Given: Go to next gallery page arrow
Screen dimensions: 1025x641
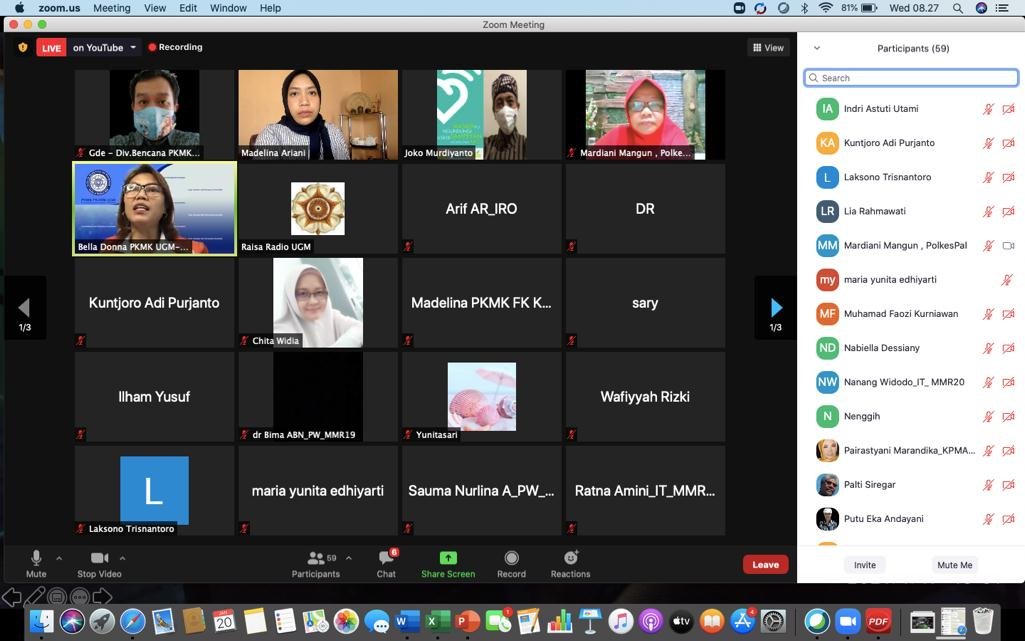Looking at the screenshot, I should click(775, 308).
